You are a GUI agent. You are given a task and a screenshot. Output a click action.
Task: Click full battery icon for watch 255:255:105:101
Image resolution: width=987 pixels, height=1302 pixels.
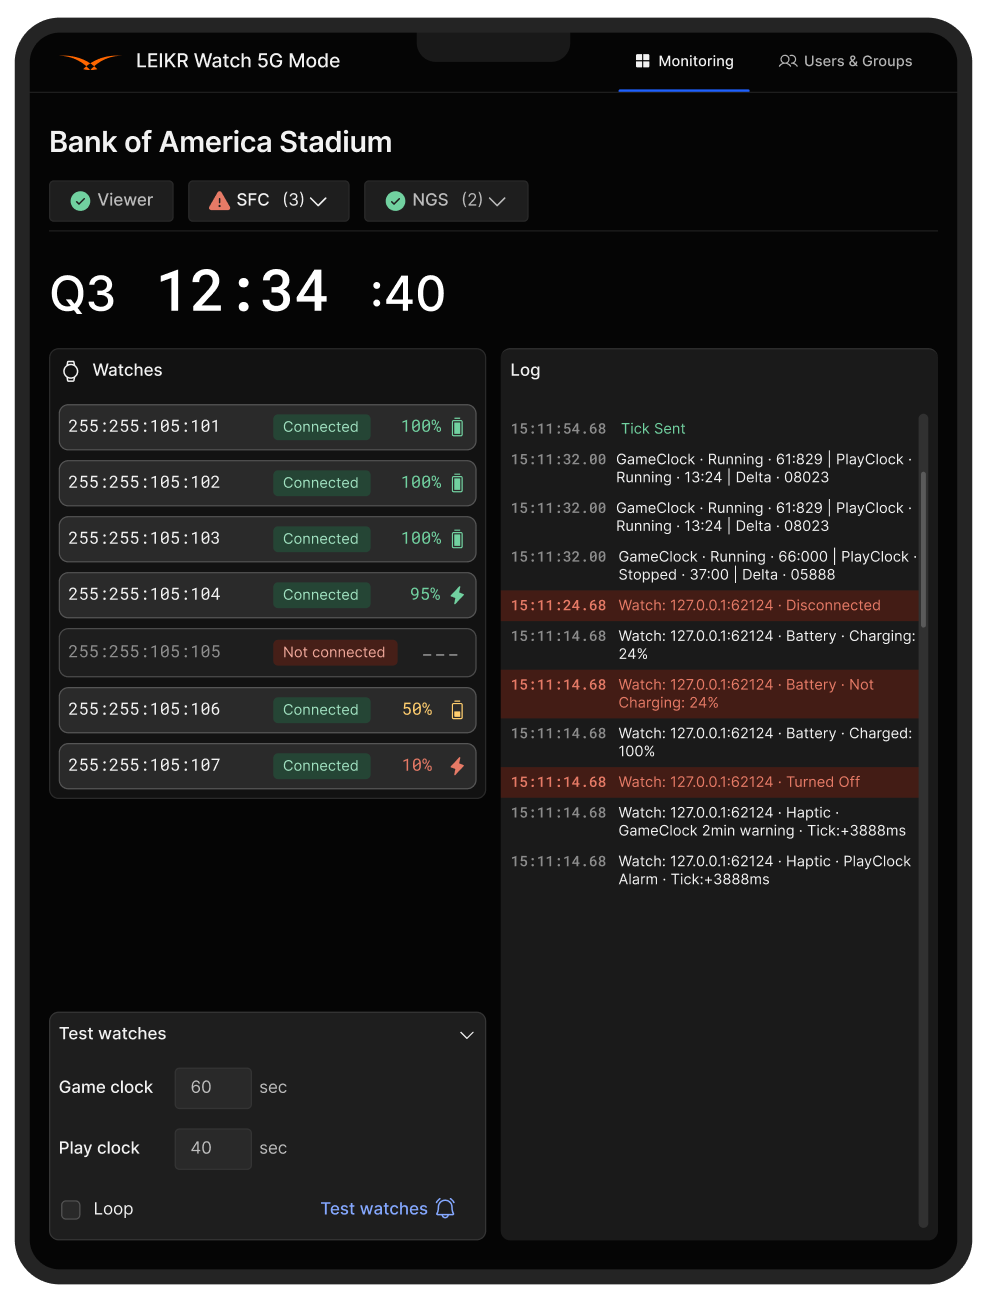[457, 427]
